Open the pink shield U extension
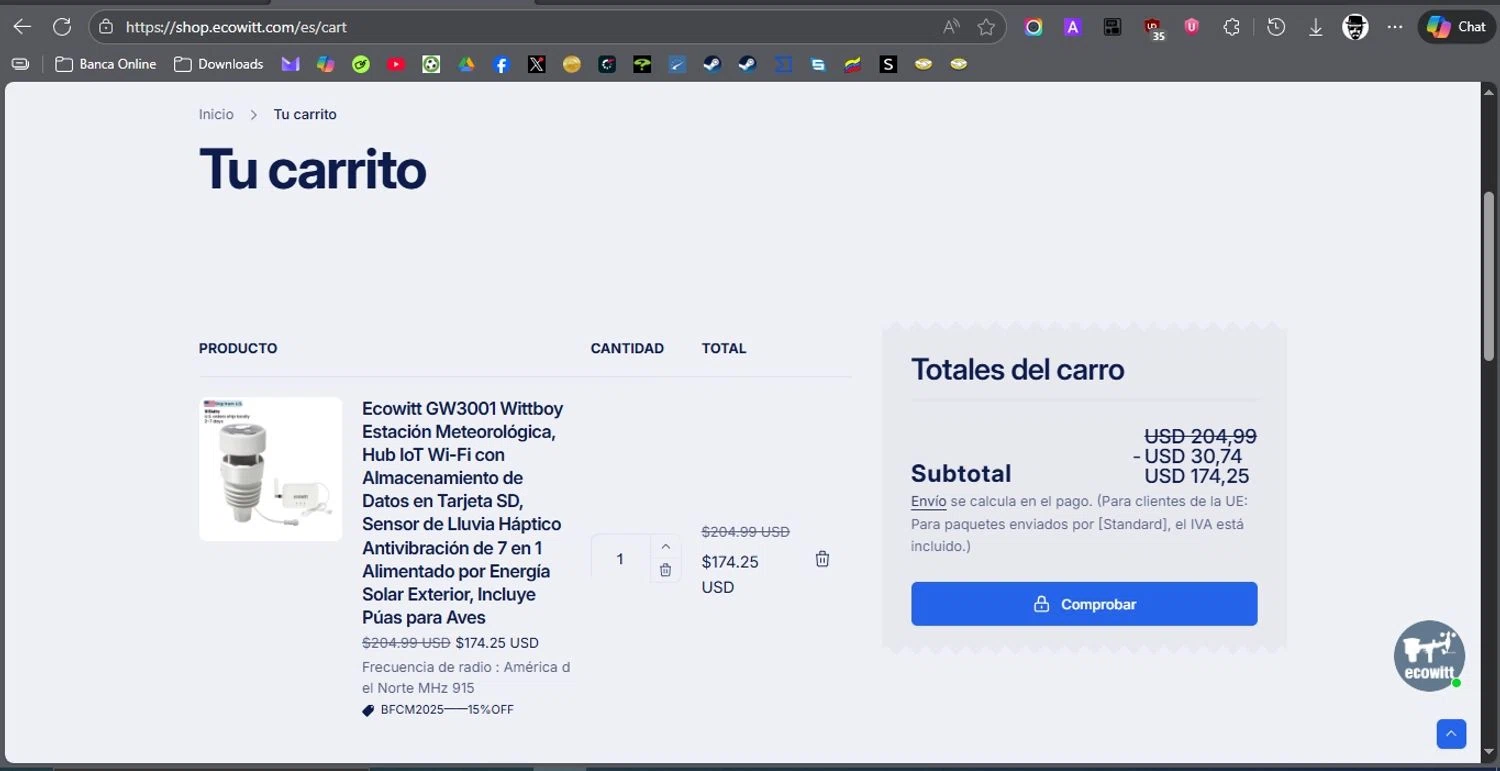The image size is (1500, 771). click(x=1192, y=27)
